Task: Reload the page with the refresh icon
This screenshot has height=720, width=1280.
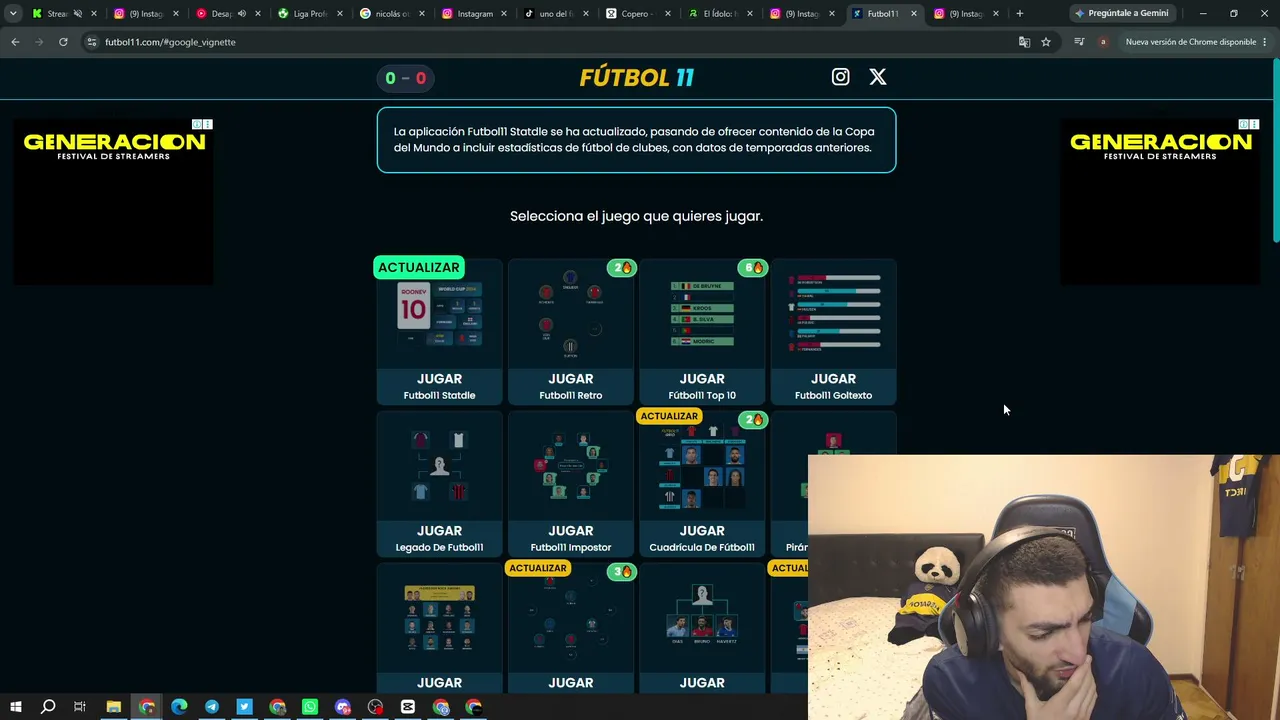Action: point(63,42)
